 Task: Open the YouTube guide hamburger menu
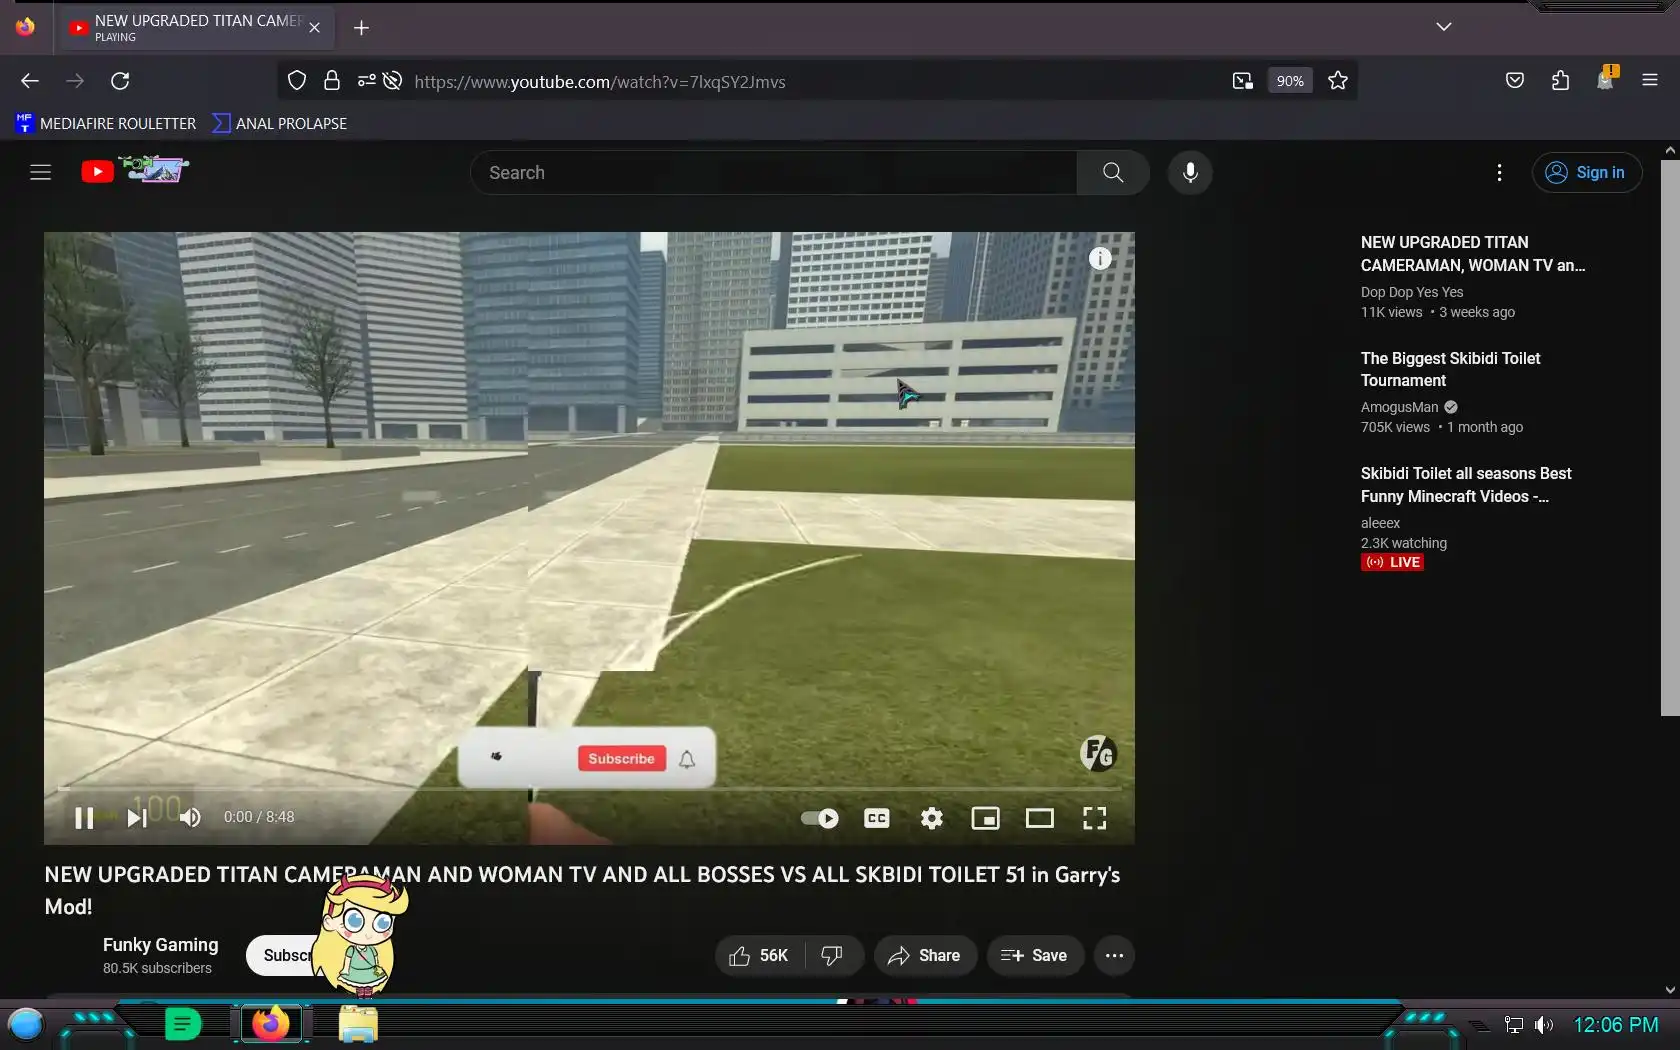tap(40, 172)
